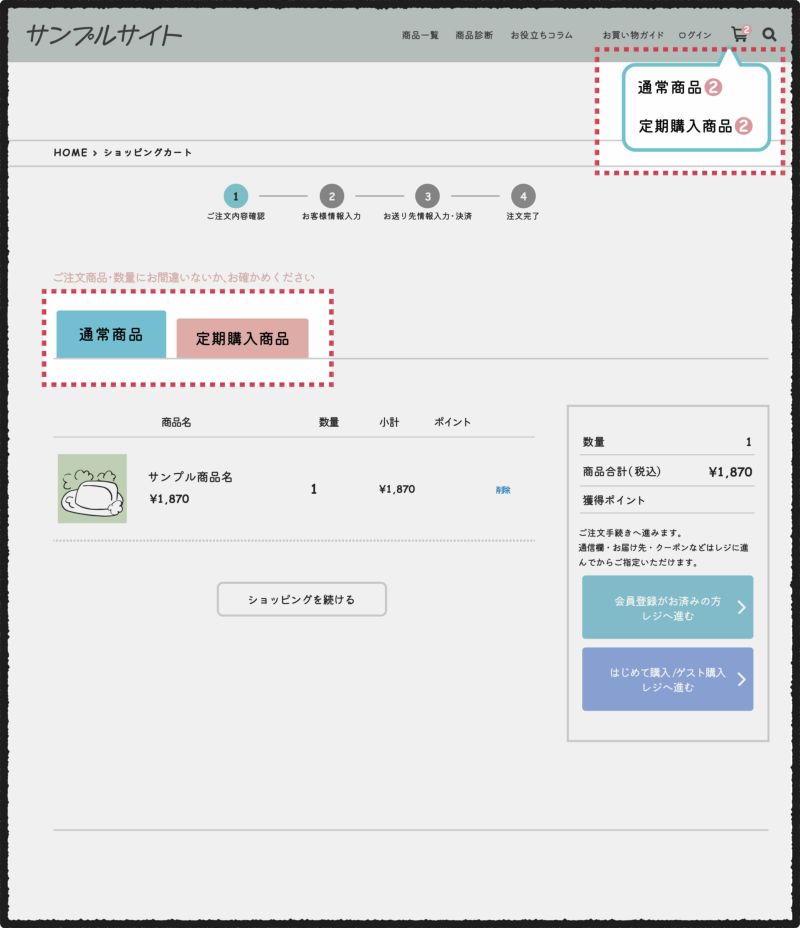
Task: Switch to the 通常商品 tab
Action: pyautogui.click(x=110, y=335)
